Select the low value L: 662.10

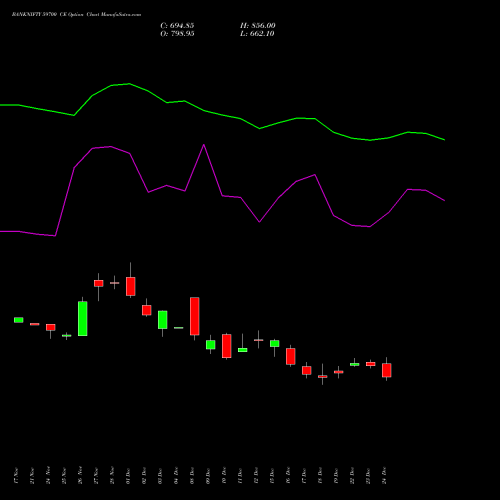click(x=257, y=34)
